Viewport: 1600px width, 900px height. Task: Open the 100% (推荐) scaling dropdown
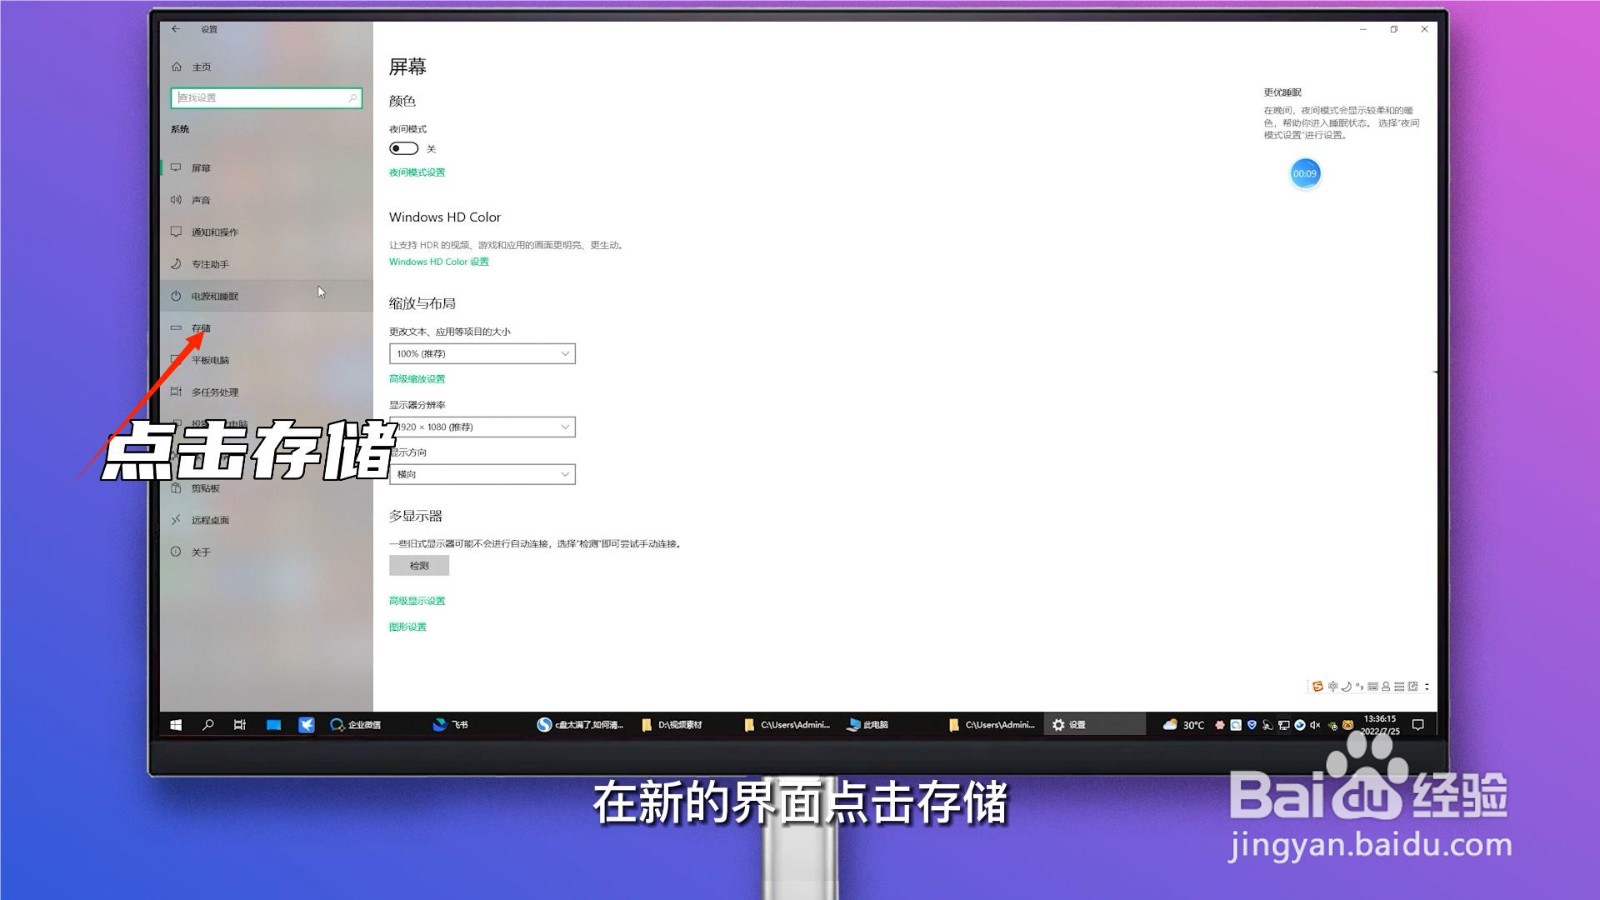pos(482,353)
